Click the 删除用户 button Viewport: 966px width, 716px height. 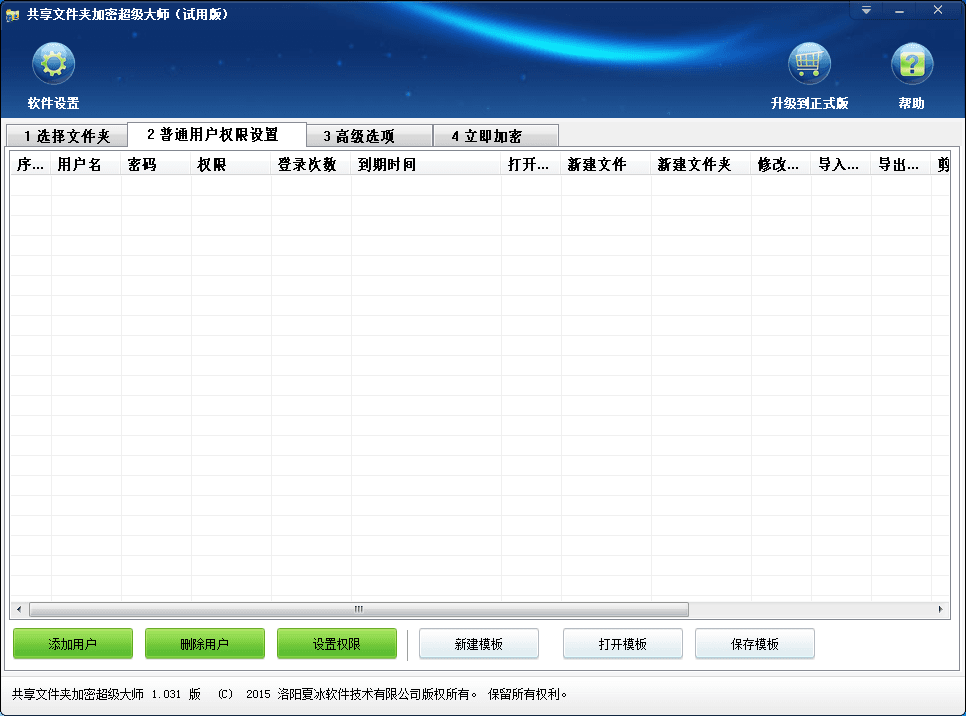tap(205, 644)
